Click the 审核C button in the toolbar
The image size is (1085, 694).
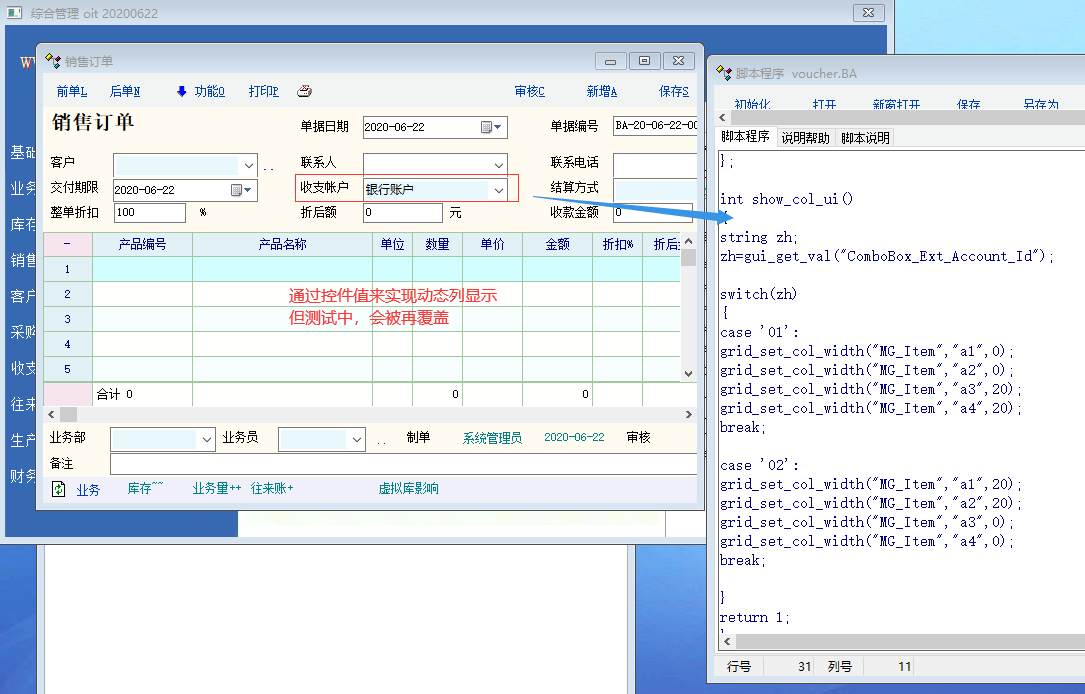529,91
